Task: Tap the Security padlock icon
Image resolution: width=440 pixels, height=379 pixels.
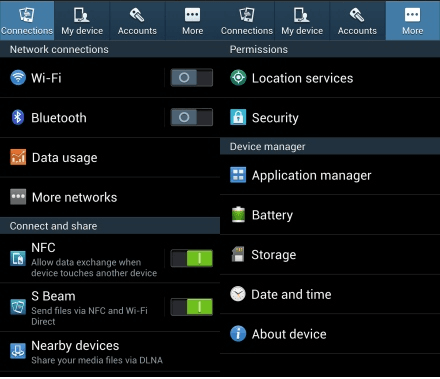Action: coord(238,117)
